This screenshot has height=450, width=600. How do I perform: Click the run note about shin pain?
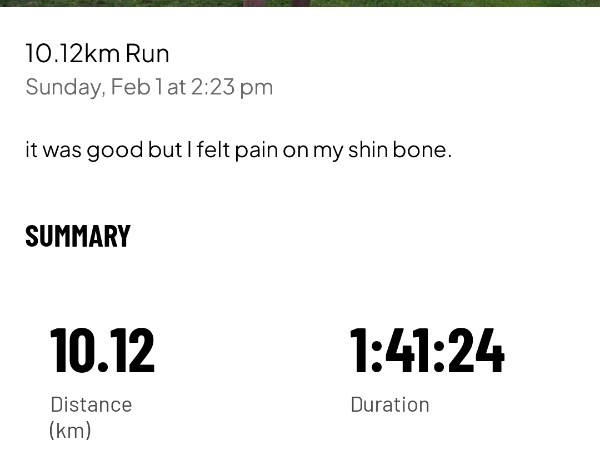point(238,150)
